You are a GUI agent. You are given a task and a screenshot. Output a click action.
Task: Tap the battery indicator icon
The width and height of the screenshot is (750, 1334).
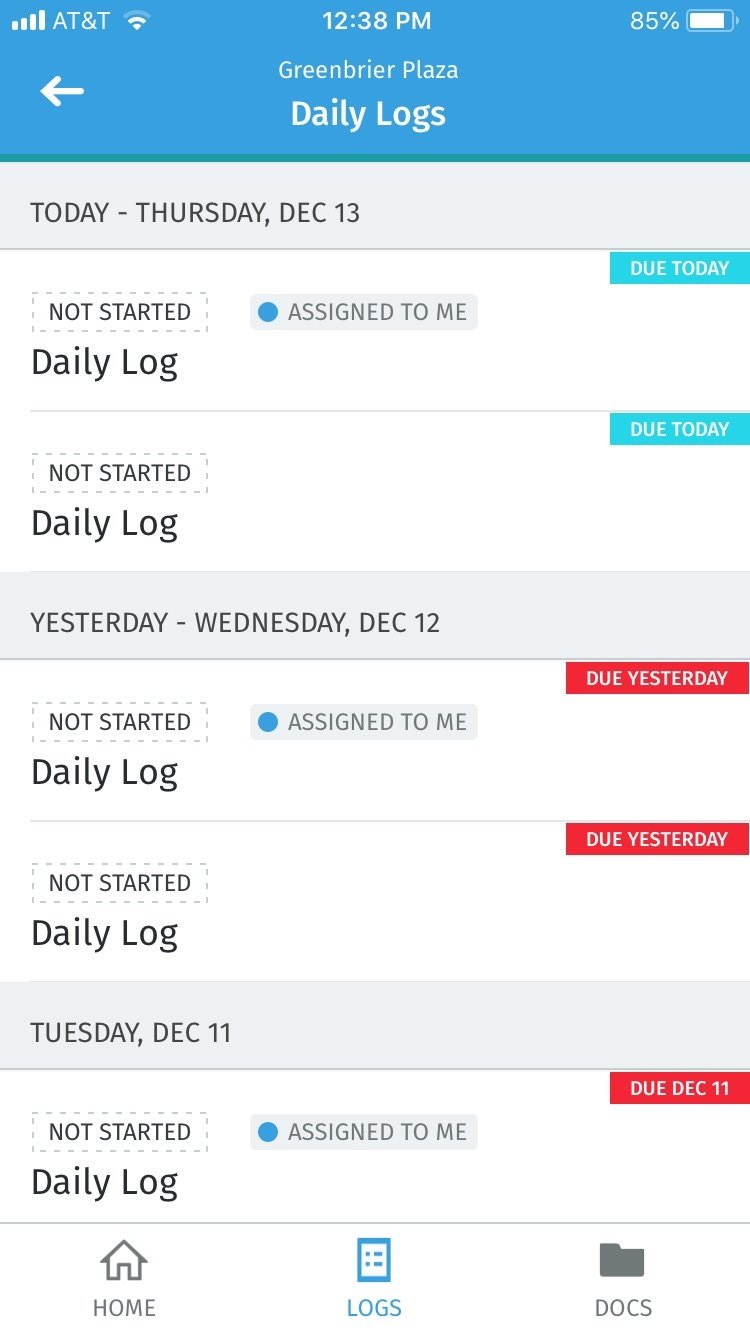712,21
